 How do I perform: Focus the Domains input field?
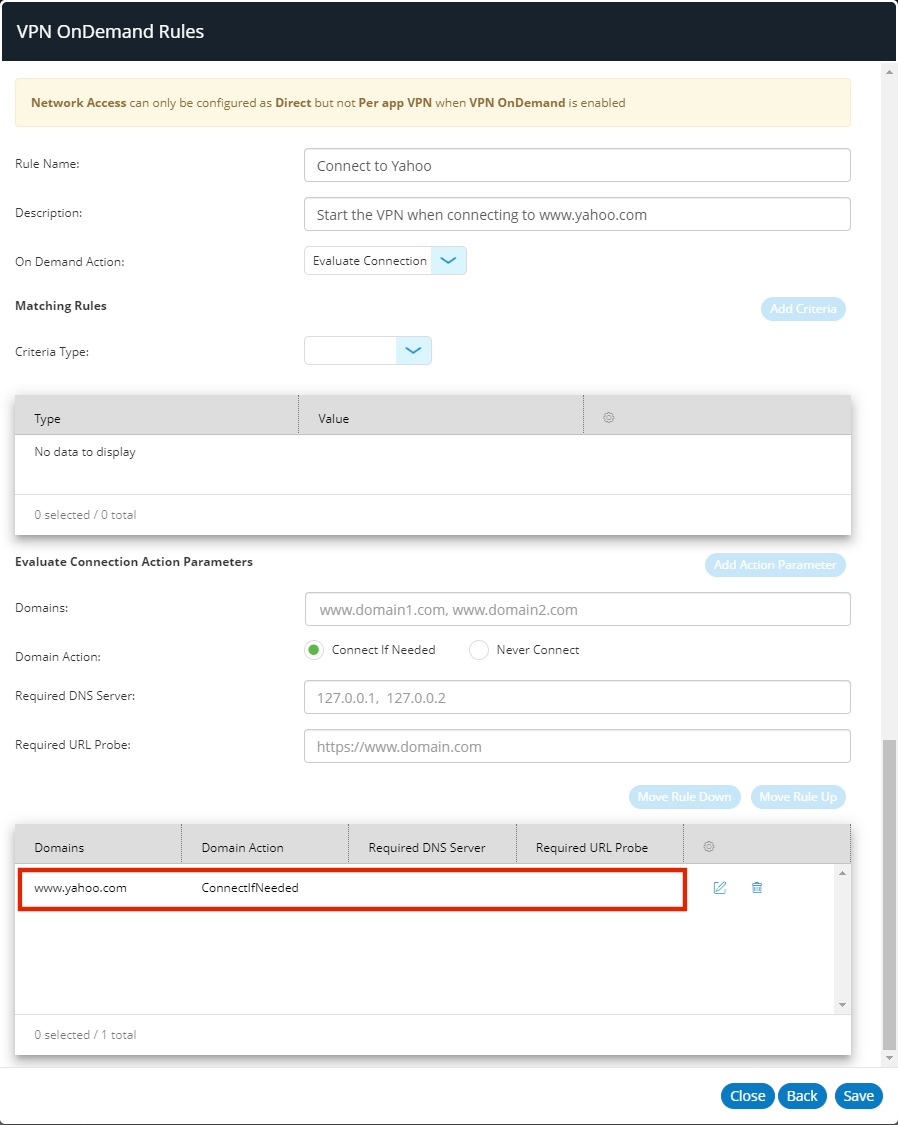click(577, 609)
